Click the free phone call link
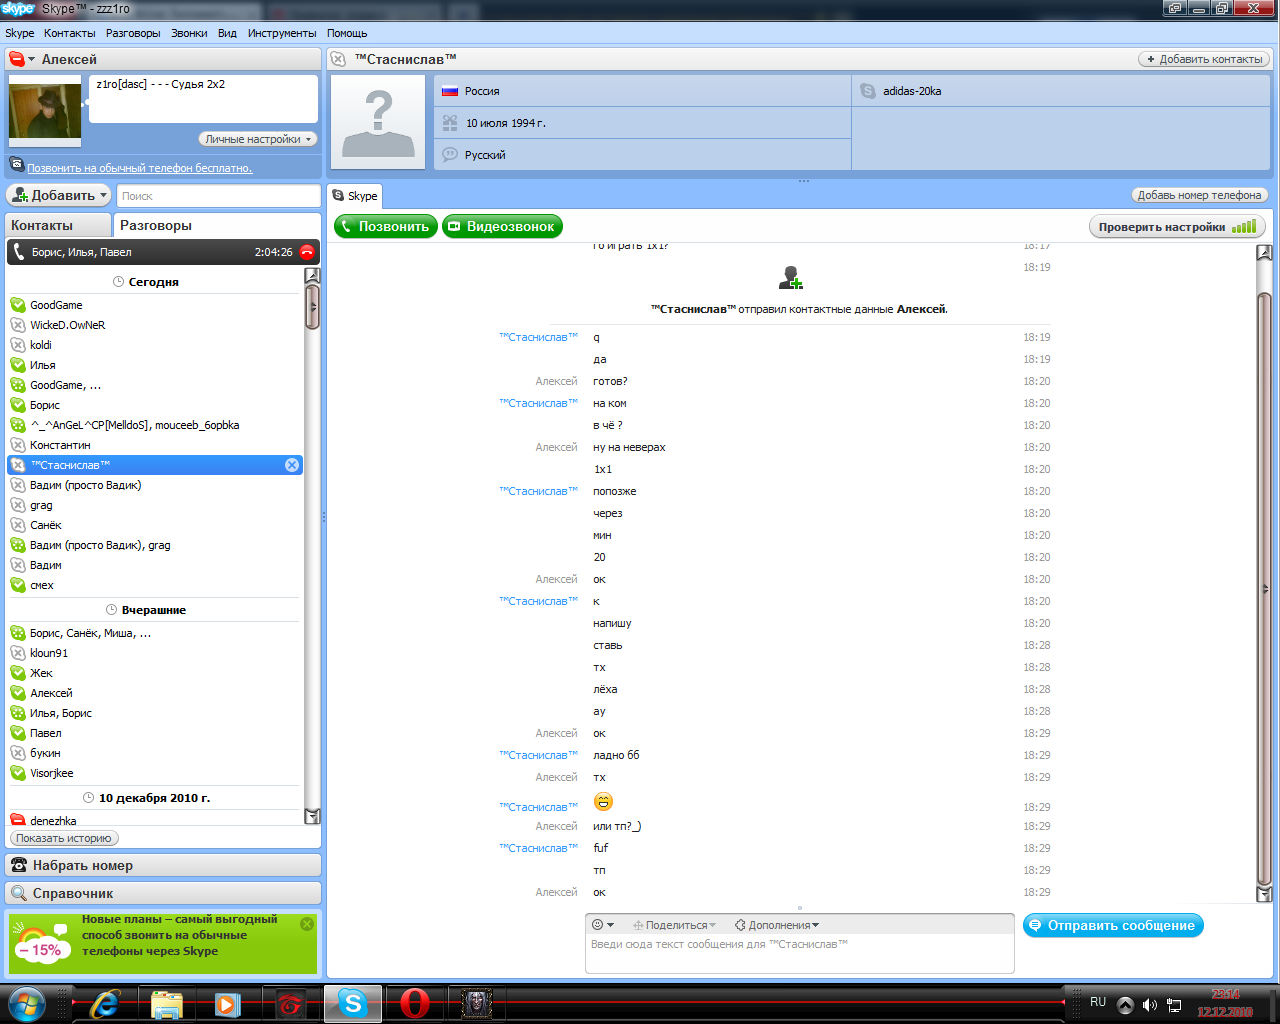Screen dimensions: 1280x1024 [139, 168]
